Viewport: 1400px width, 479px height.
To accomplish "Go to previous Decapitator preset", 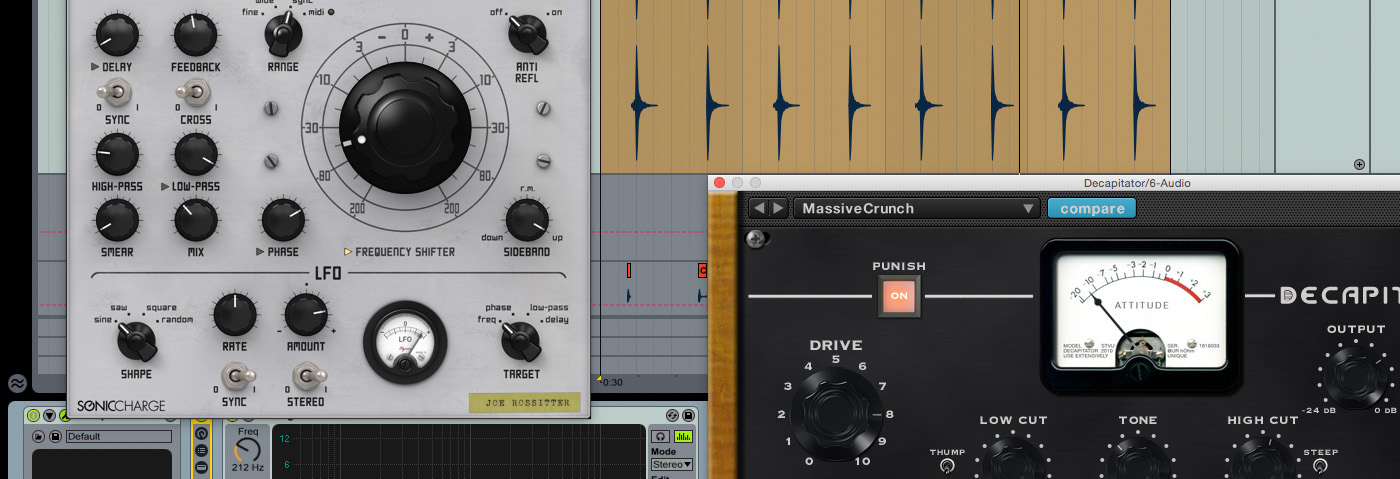I will [x=757, y=208].
